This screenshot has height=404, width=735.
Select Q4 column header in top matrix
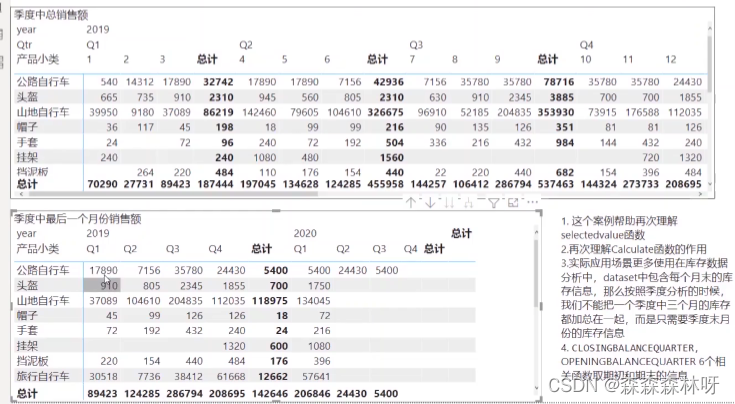point(586,45)
